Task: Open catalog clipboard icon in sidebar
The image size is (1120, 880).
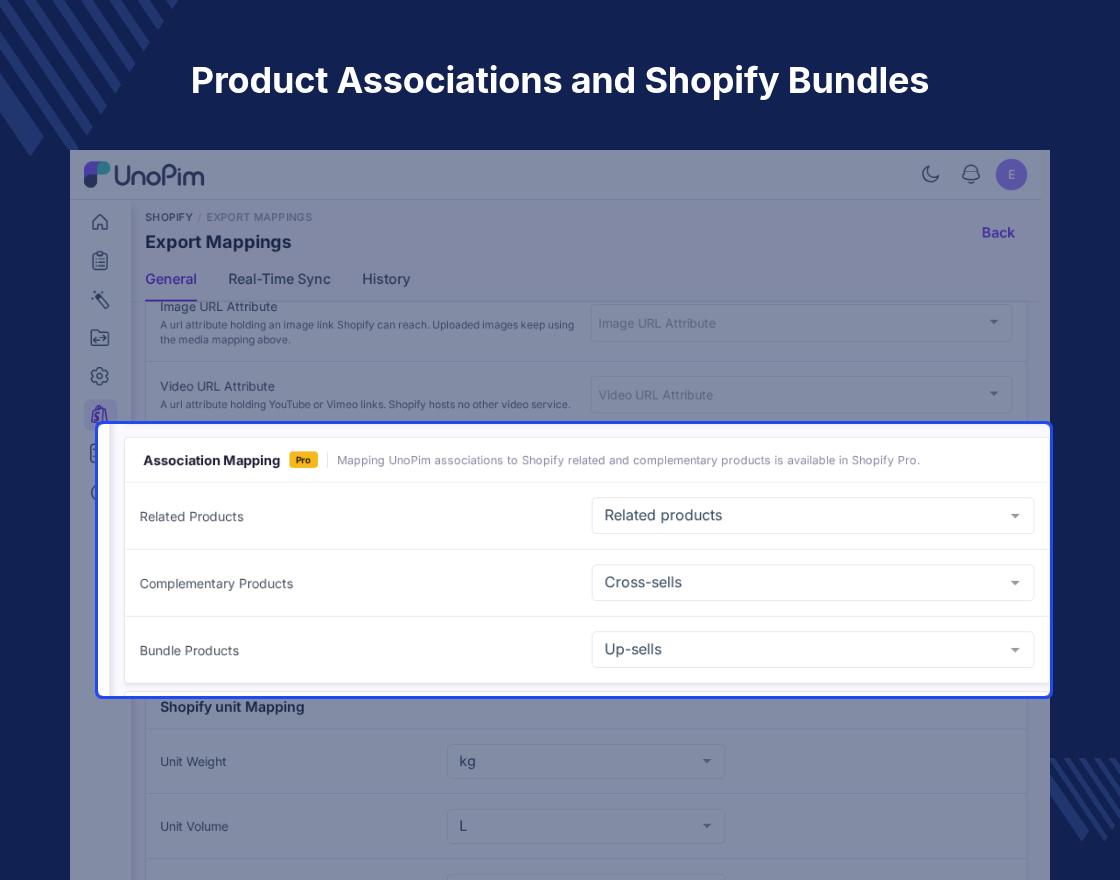Action: [100, 261]
